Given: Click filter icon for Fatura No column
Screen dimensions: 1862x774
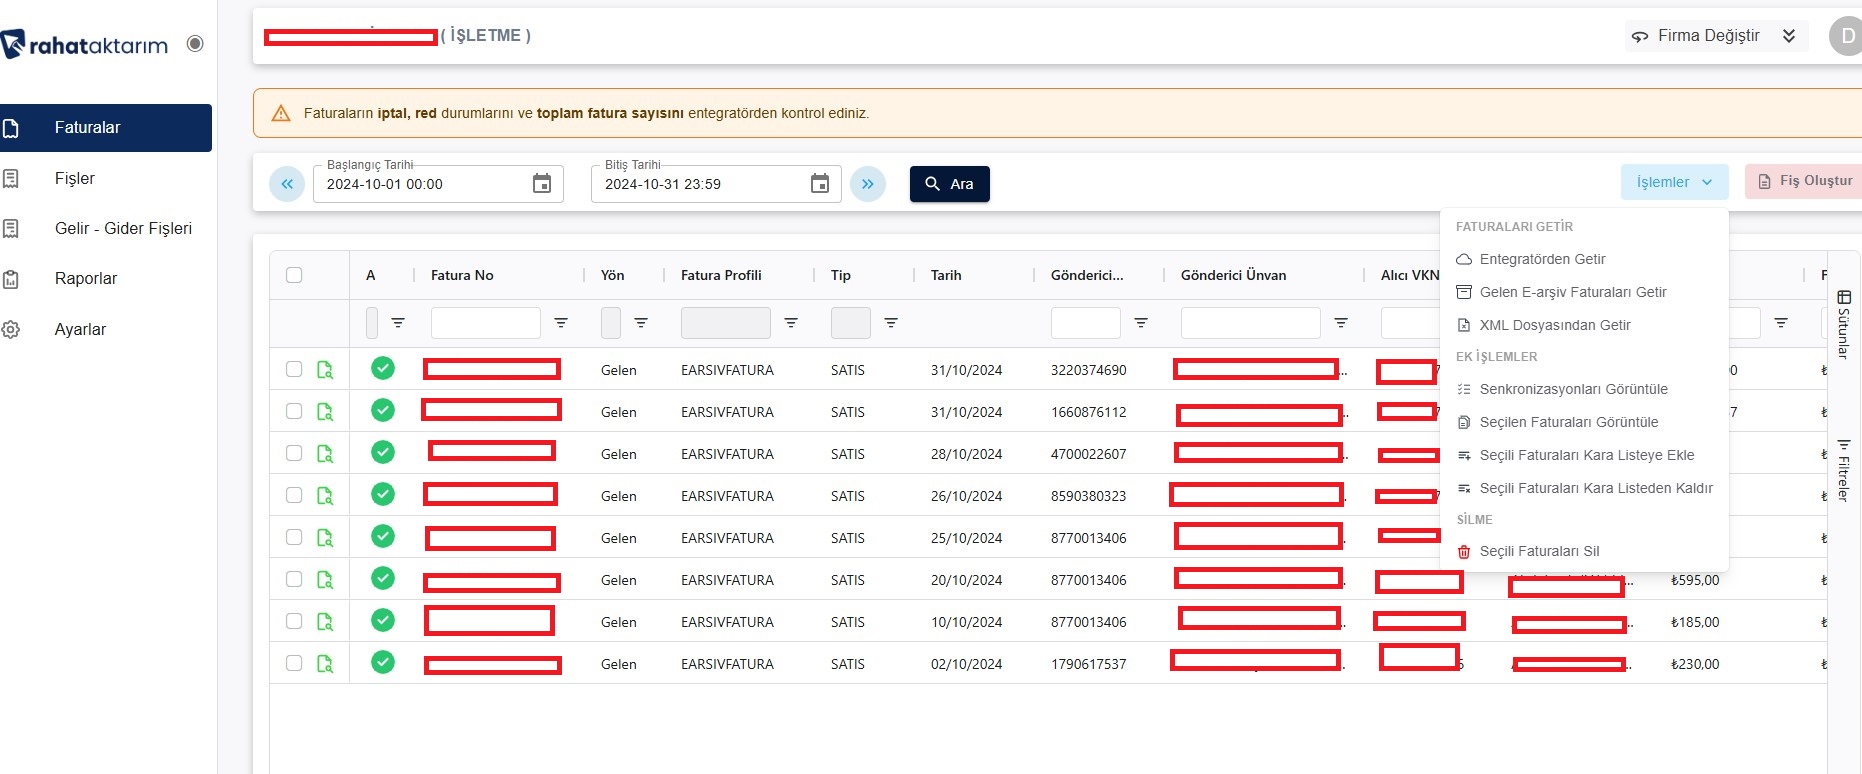Looking at the screenshot, I should [x=561, y=323].
